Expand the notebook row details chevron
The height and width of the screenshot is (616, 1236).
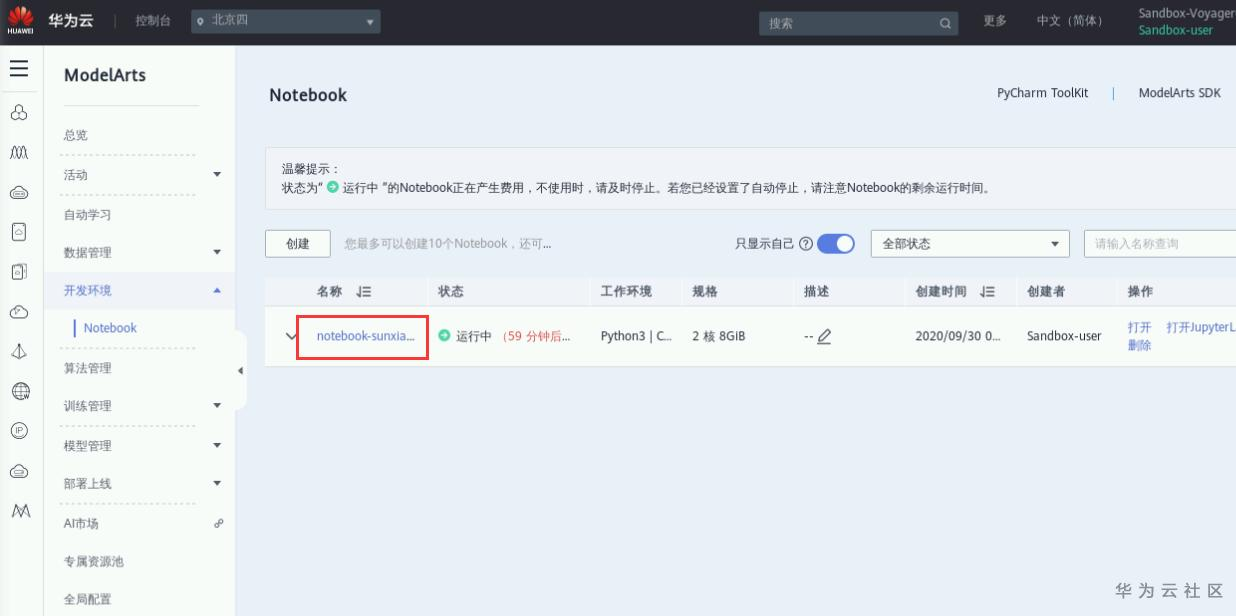pos(291,337)
